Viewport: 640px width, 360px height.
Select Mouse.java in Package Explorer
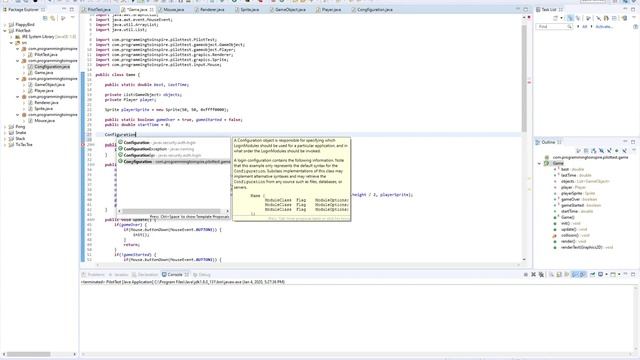[44, 121]
